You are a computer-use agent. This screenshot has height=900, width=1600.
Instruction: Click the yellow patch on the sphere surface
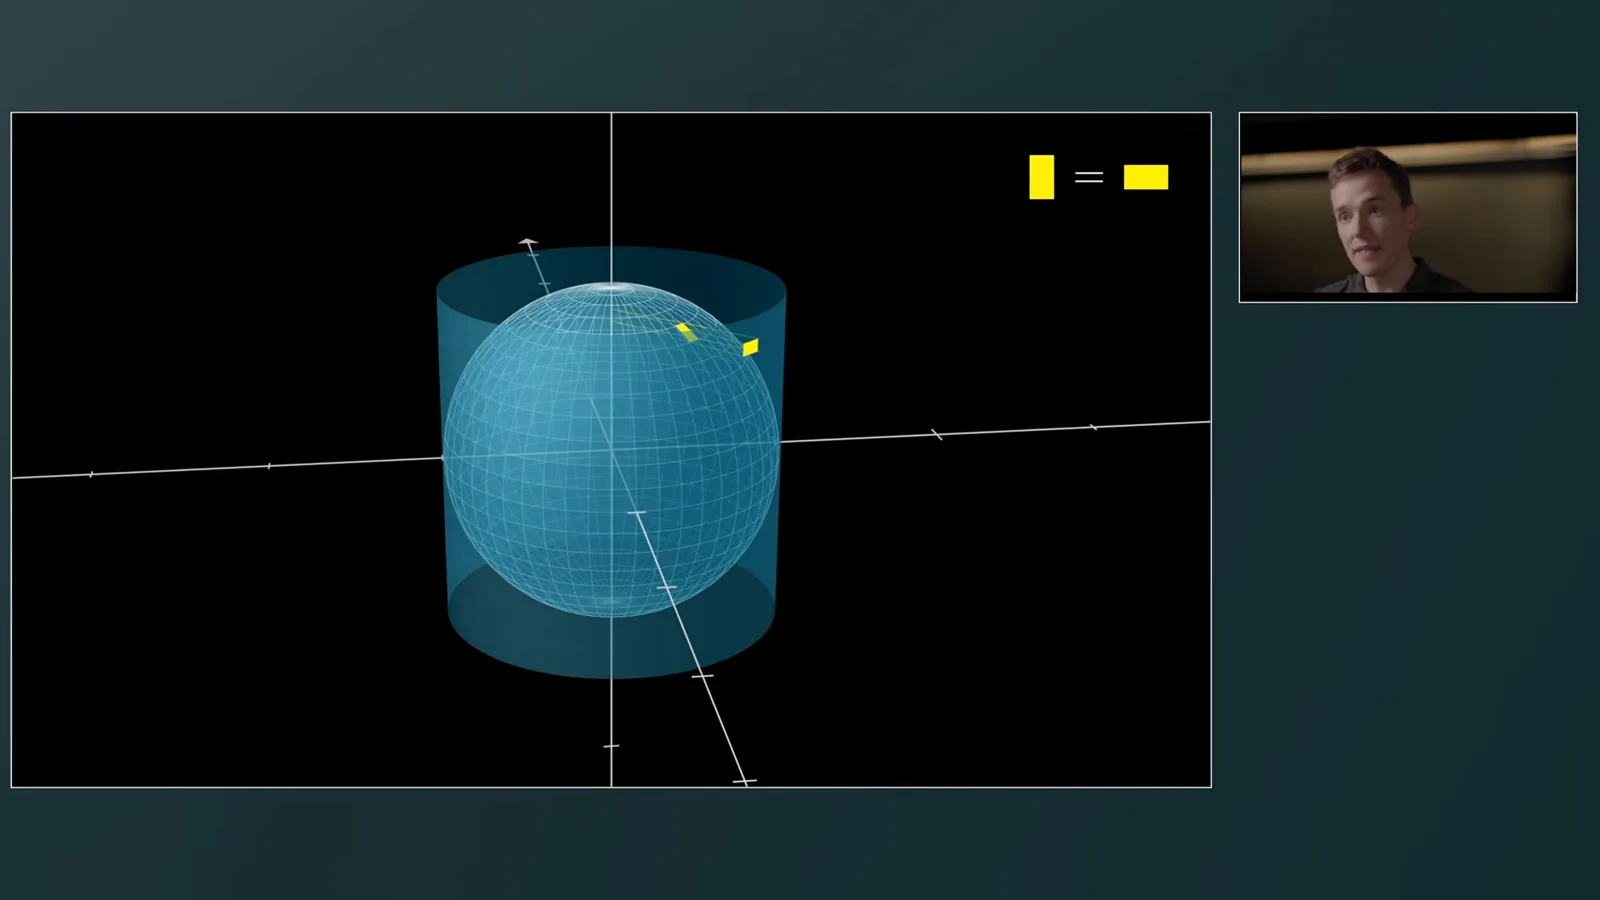coord(686,331)
